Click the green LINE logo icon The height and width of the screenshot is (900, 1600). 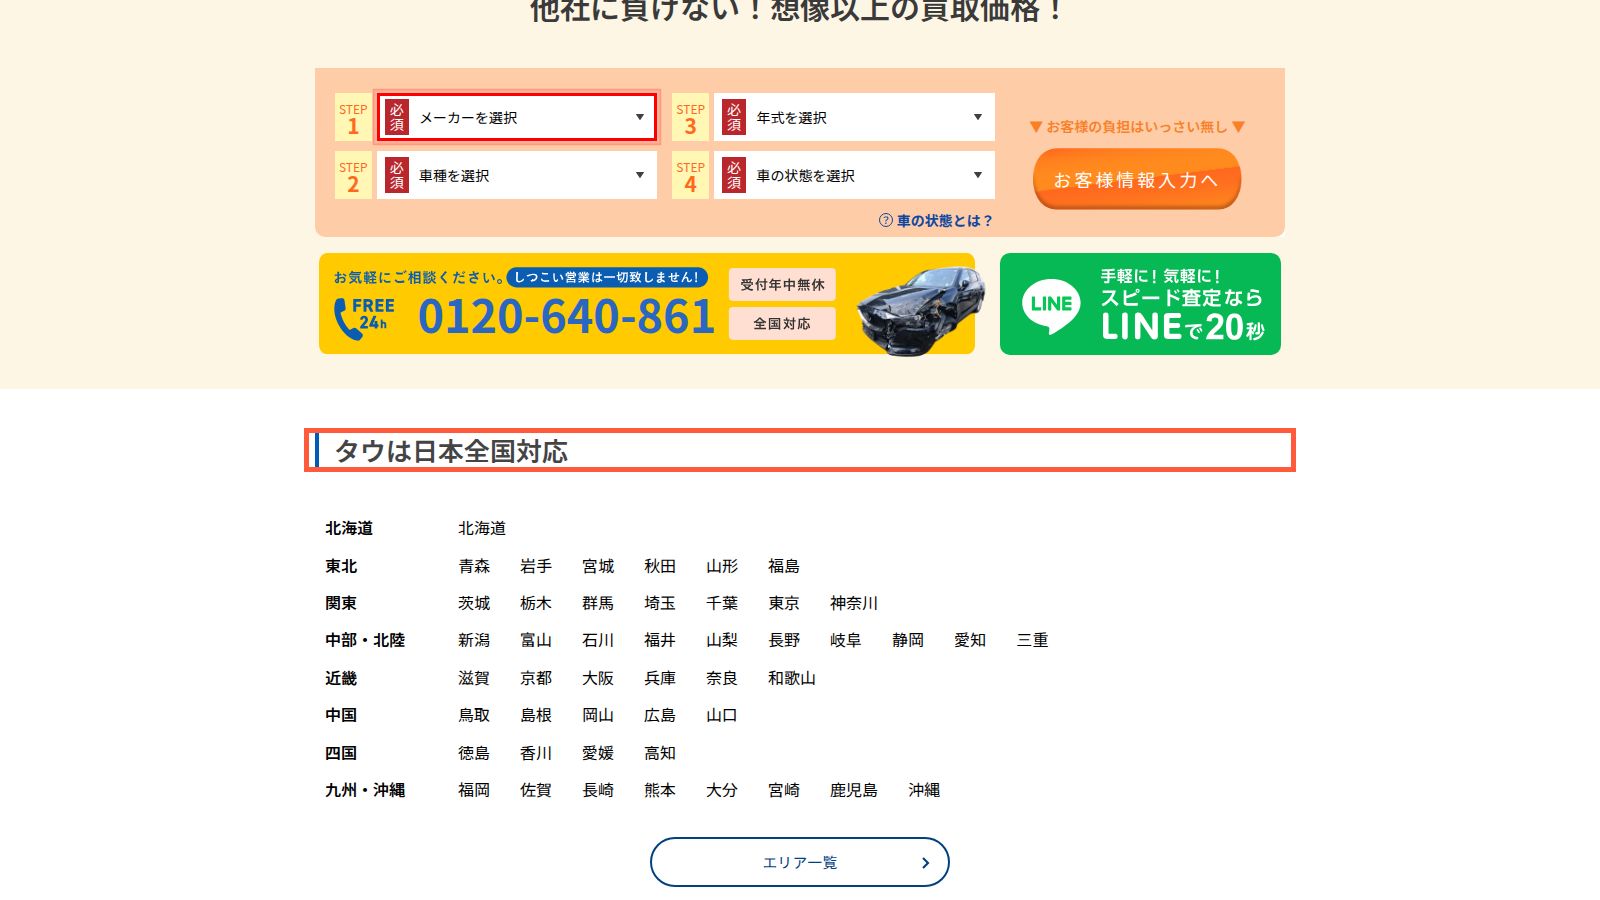(1051, 304)
